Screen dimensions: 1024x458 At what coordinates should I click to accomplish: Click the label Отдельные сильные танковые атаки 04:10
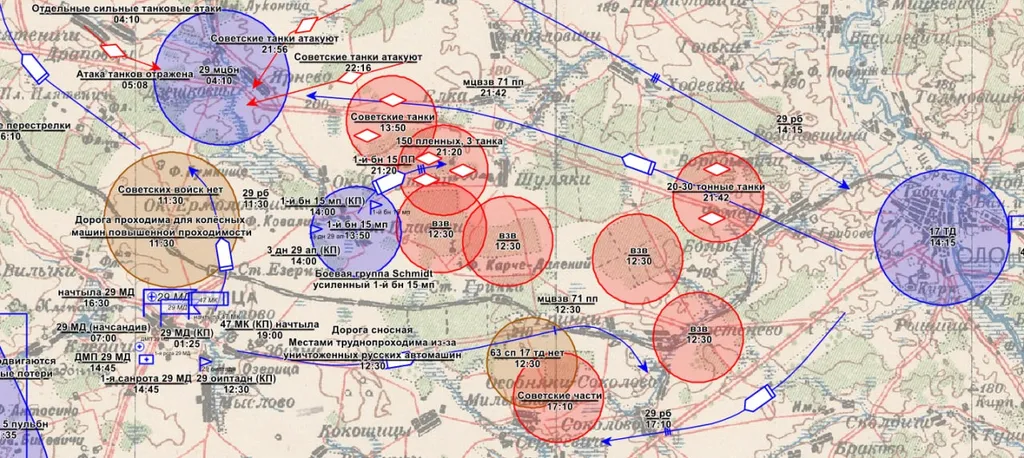click(126, 14)
